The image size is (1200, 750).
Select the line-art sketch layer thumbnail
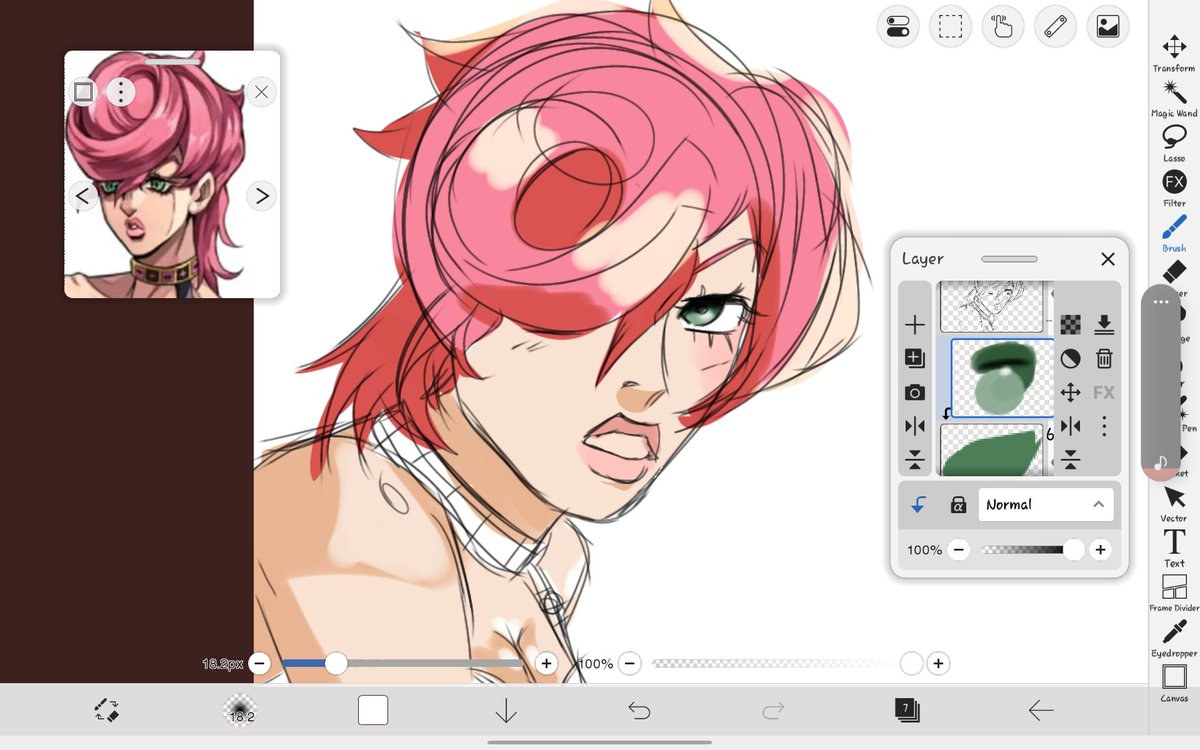[x=991, y=307]
